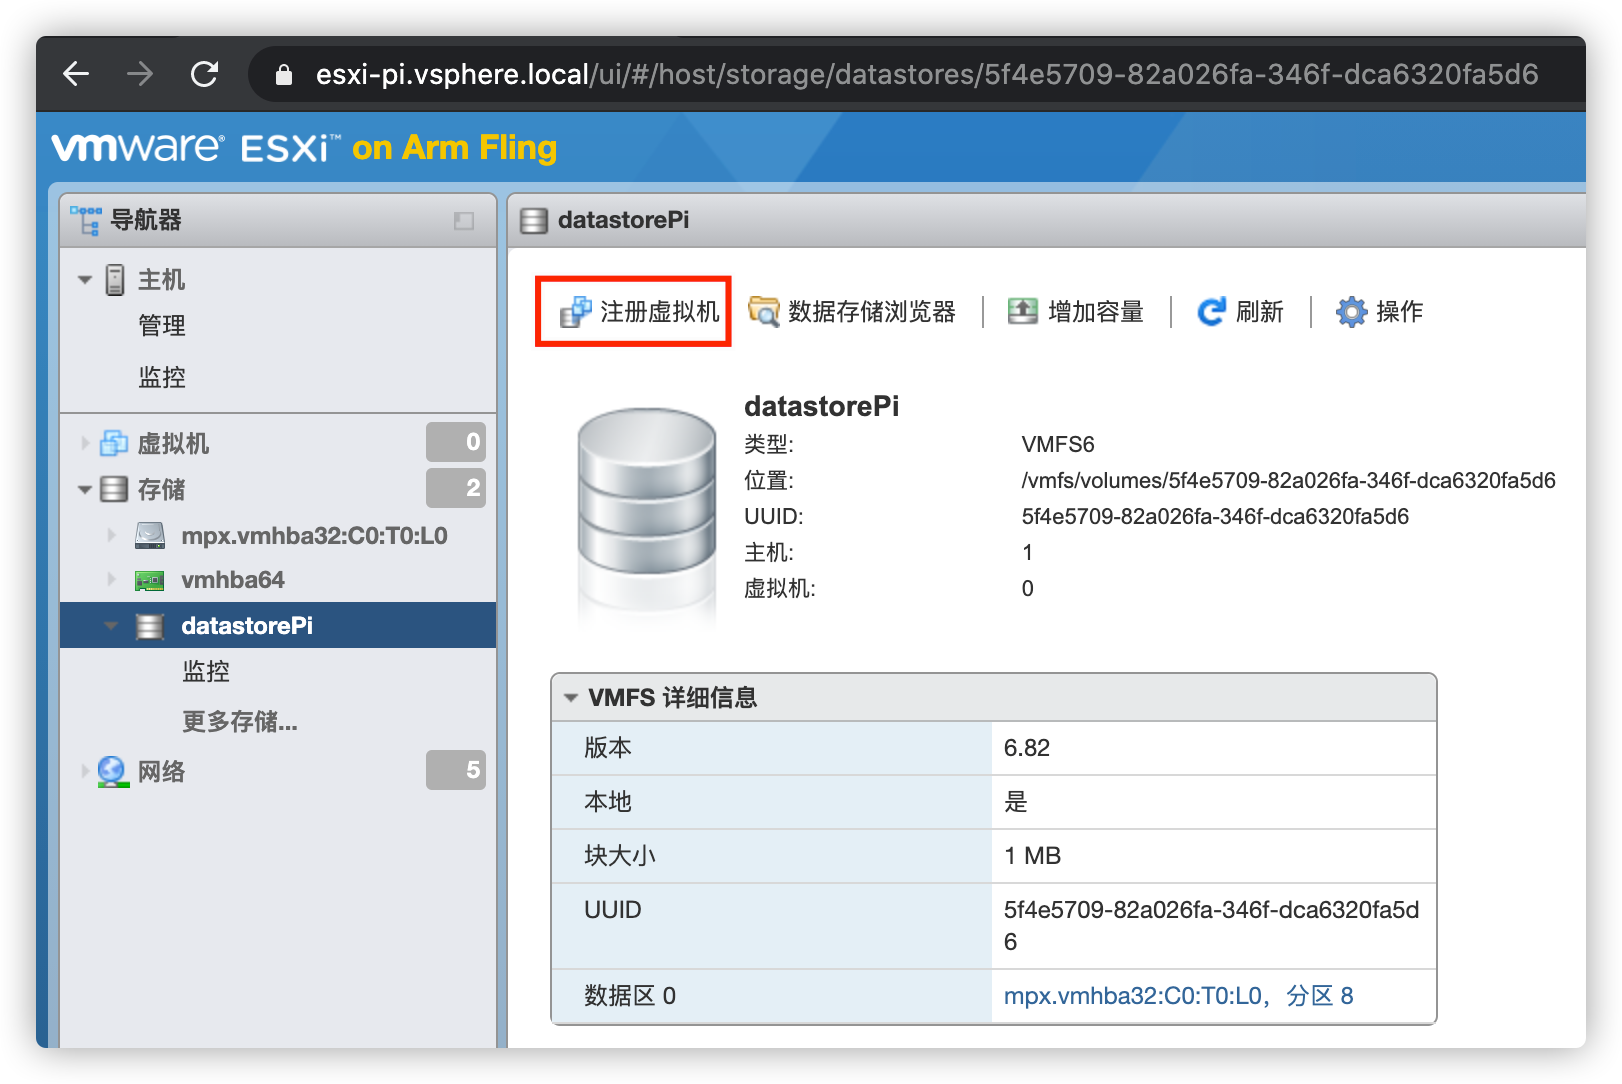Viewport: 1622px width, 1084px height.
Task: Click the navigator pin icon
Action: (x=463, y=220)
